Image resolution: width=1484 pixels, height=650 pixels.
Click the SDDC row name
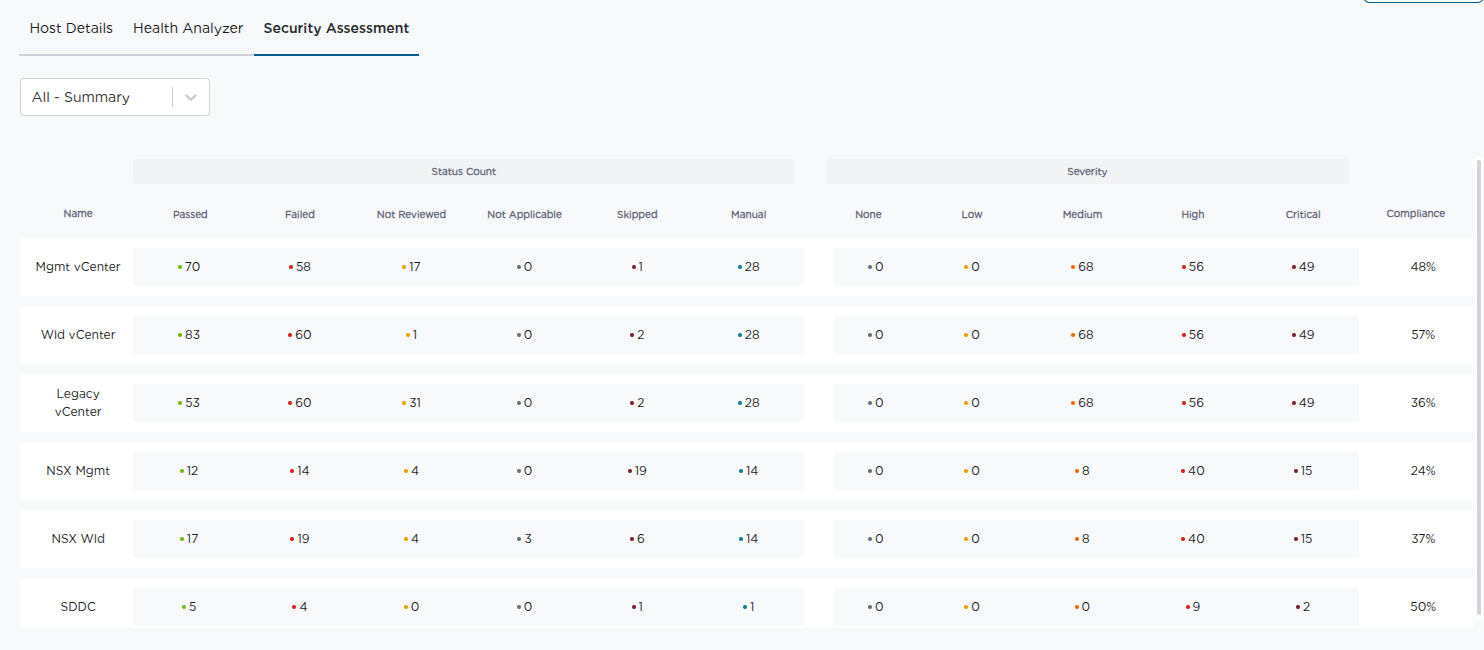pos(78,607)
